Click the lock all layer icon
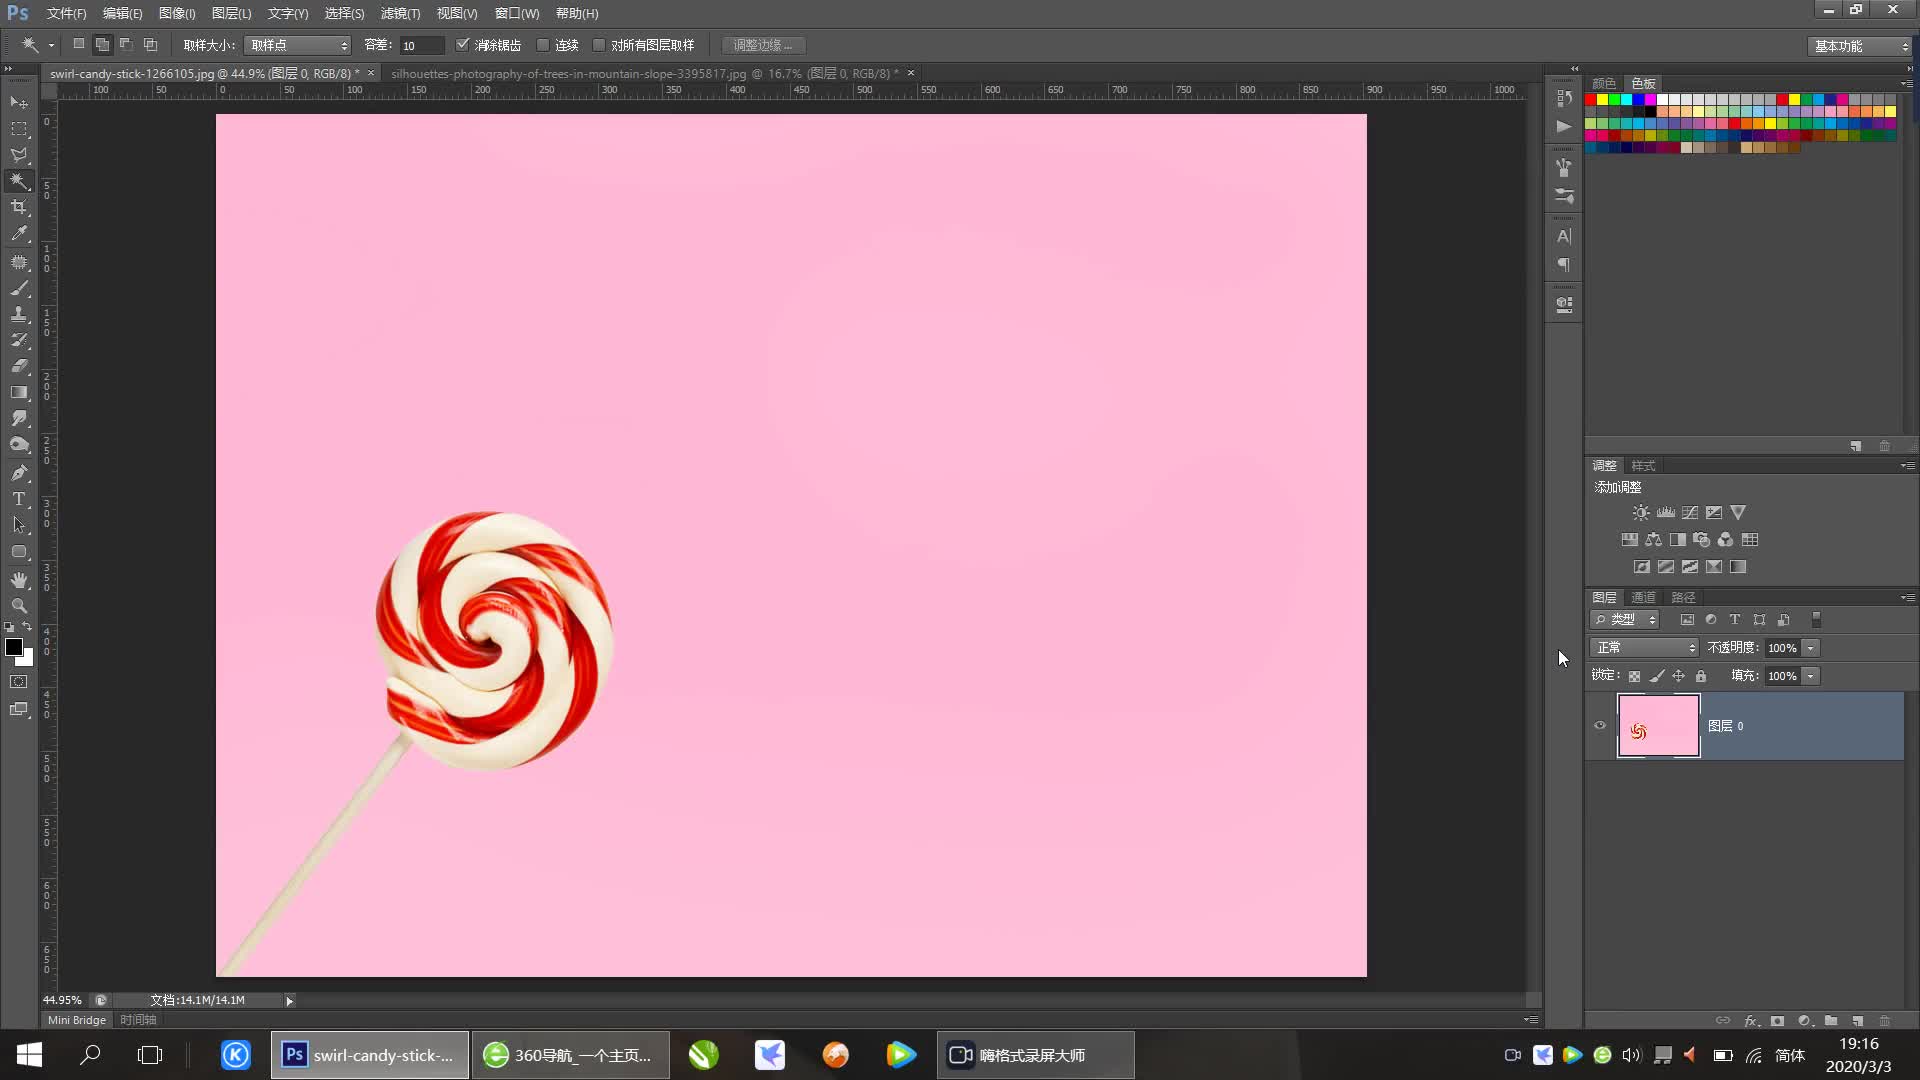Viewport: 1920px width, 1080px height. [x=1701, y=676]
